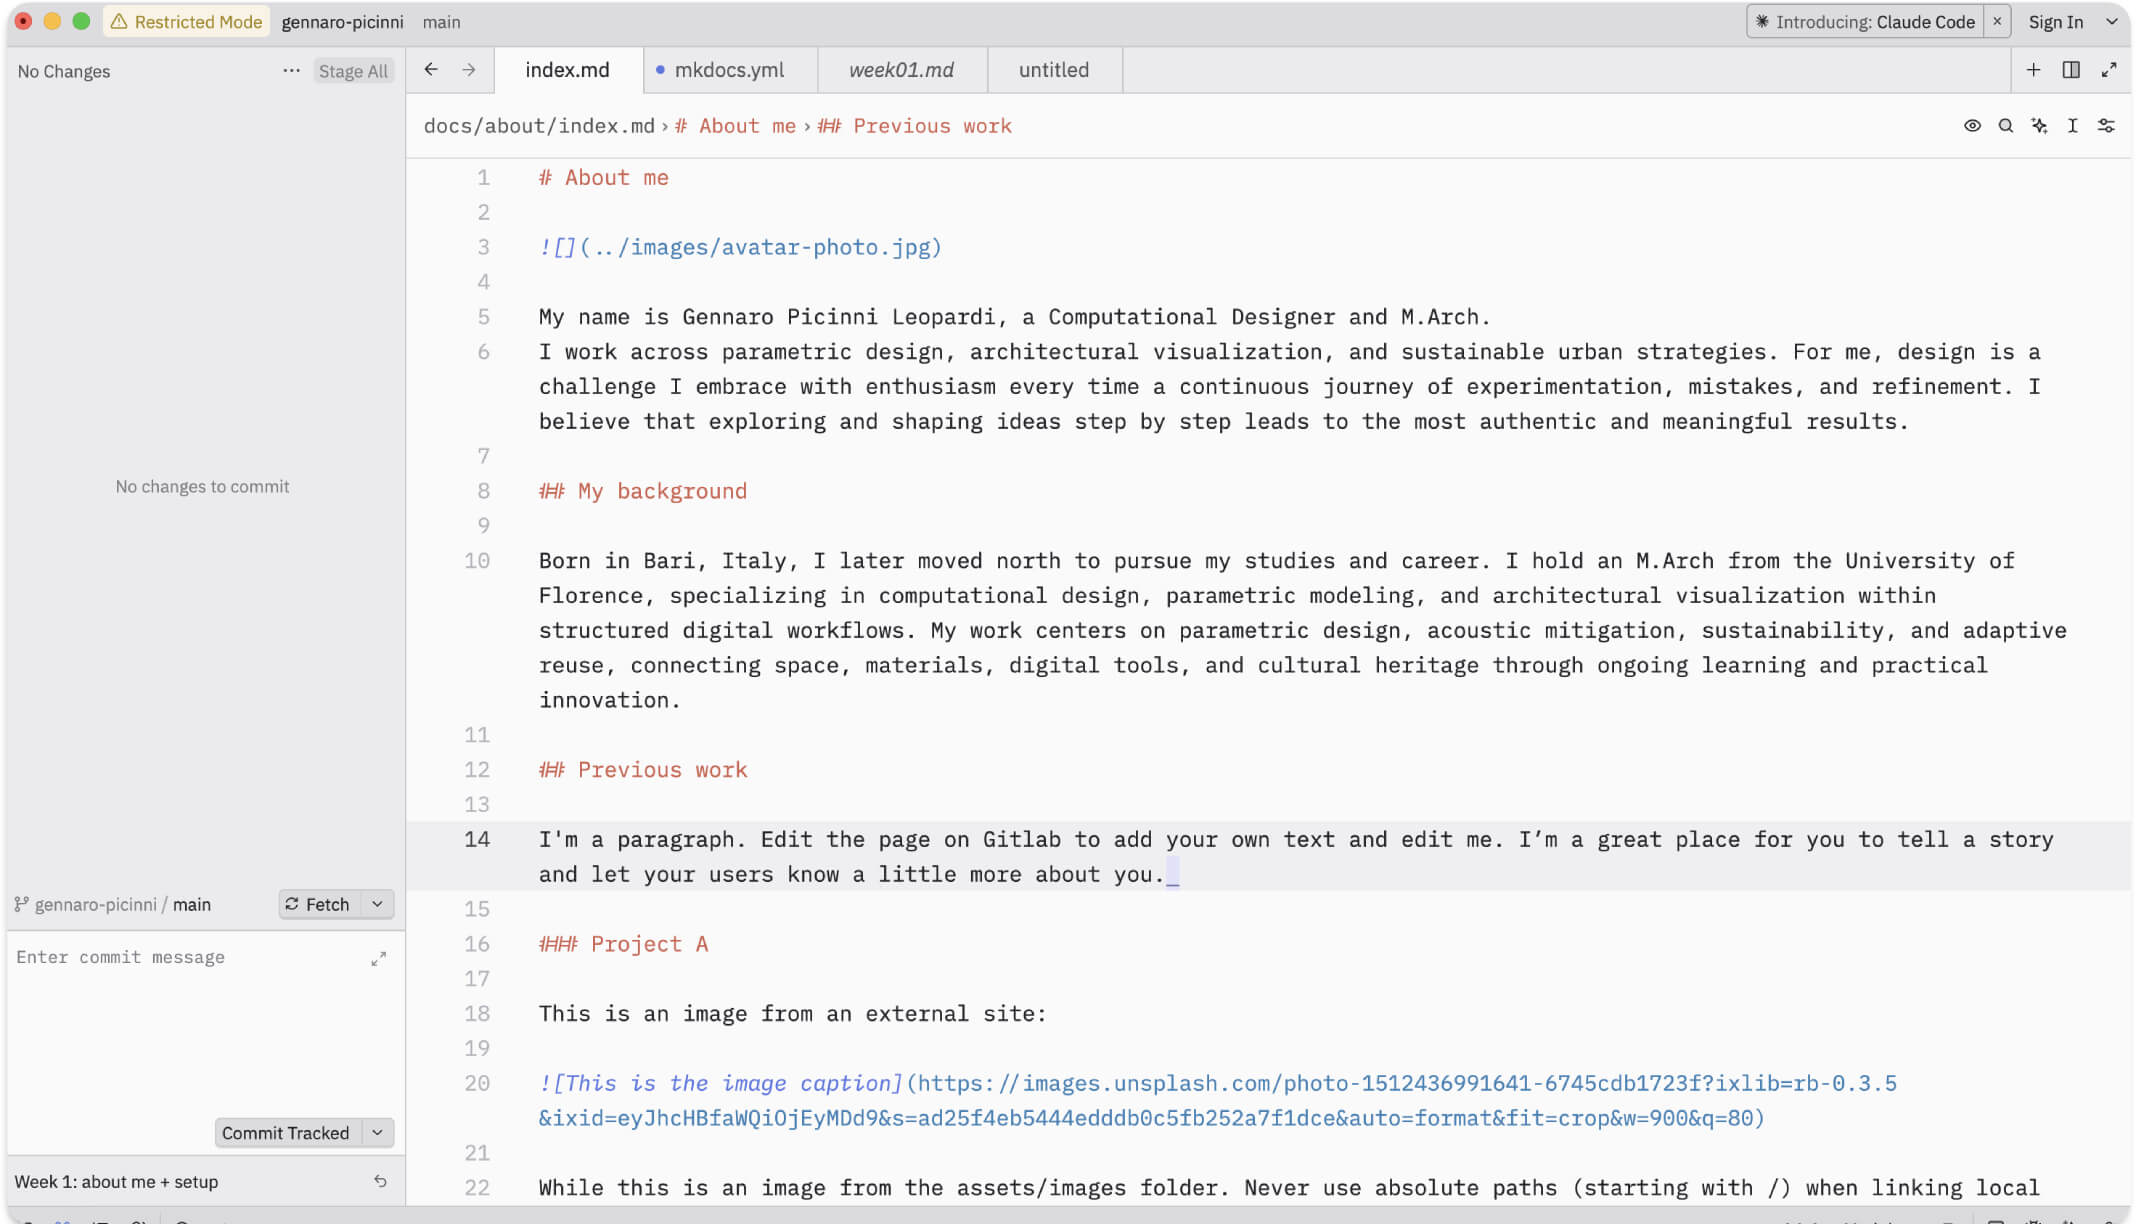Open Commit Tracked options dropdown
Image resolution: width=2136 pixels, height=1224 pixels.
click(377, 1132)
